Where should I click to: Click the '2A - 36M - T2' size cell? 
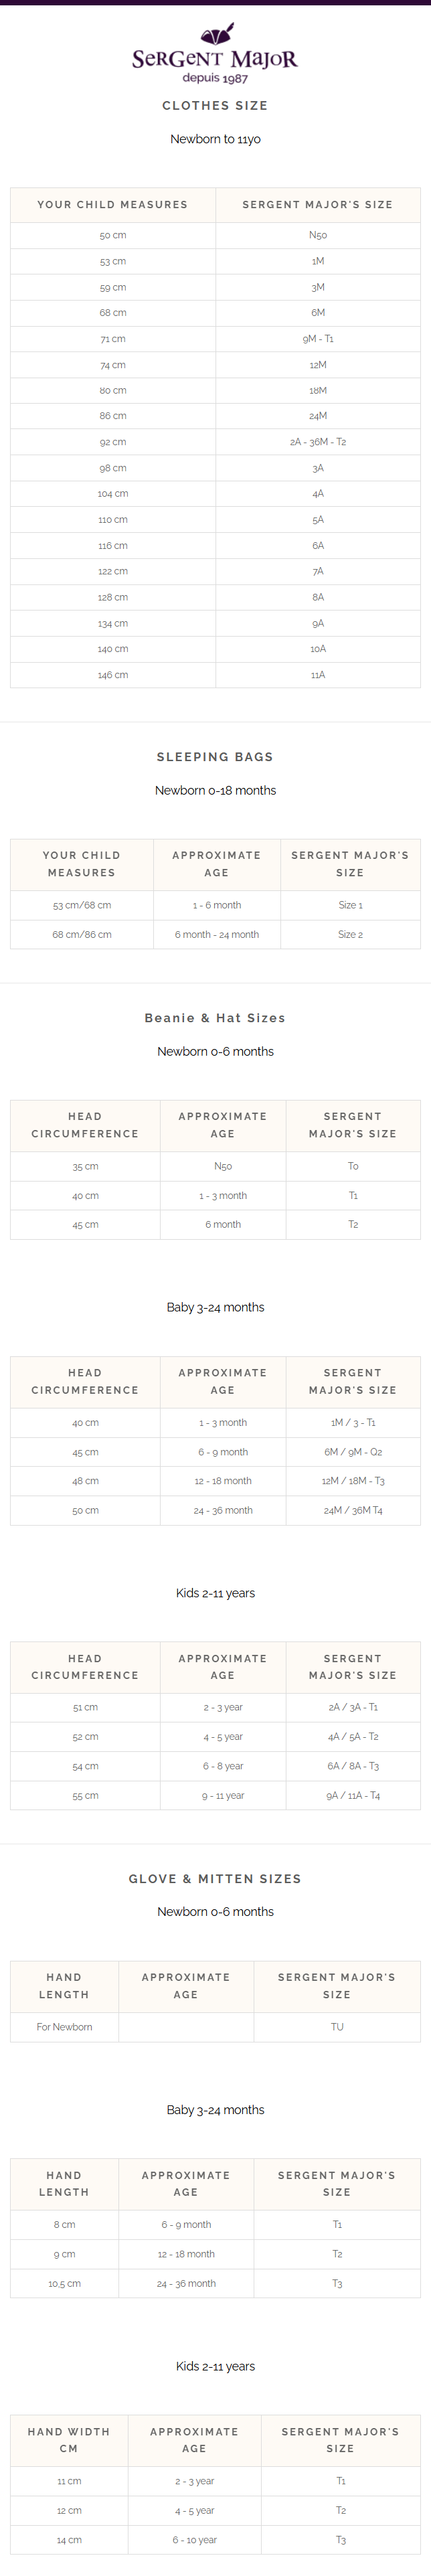coord(317,442)
